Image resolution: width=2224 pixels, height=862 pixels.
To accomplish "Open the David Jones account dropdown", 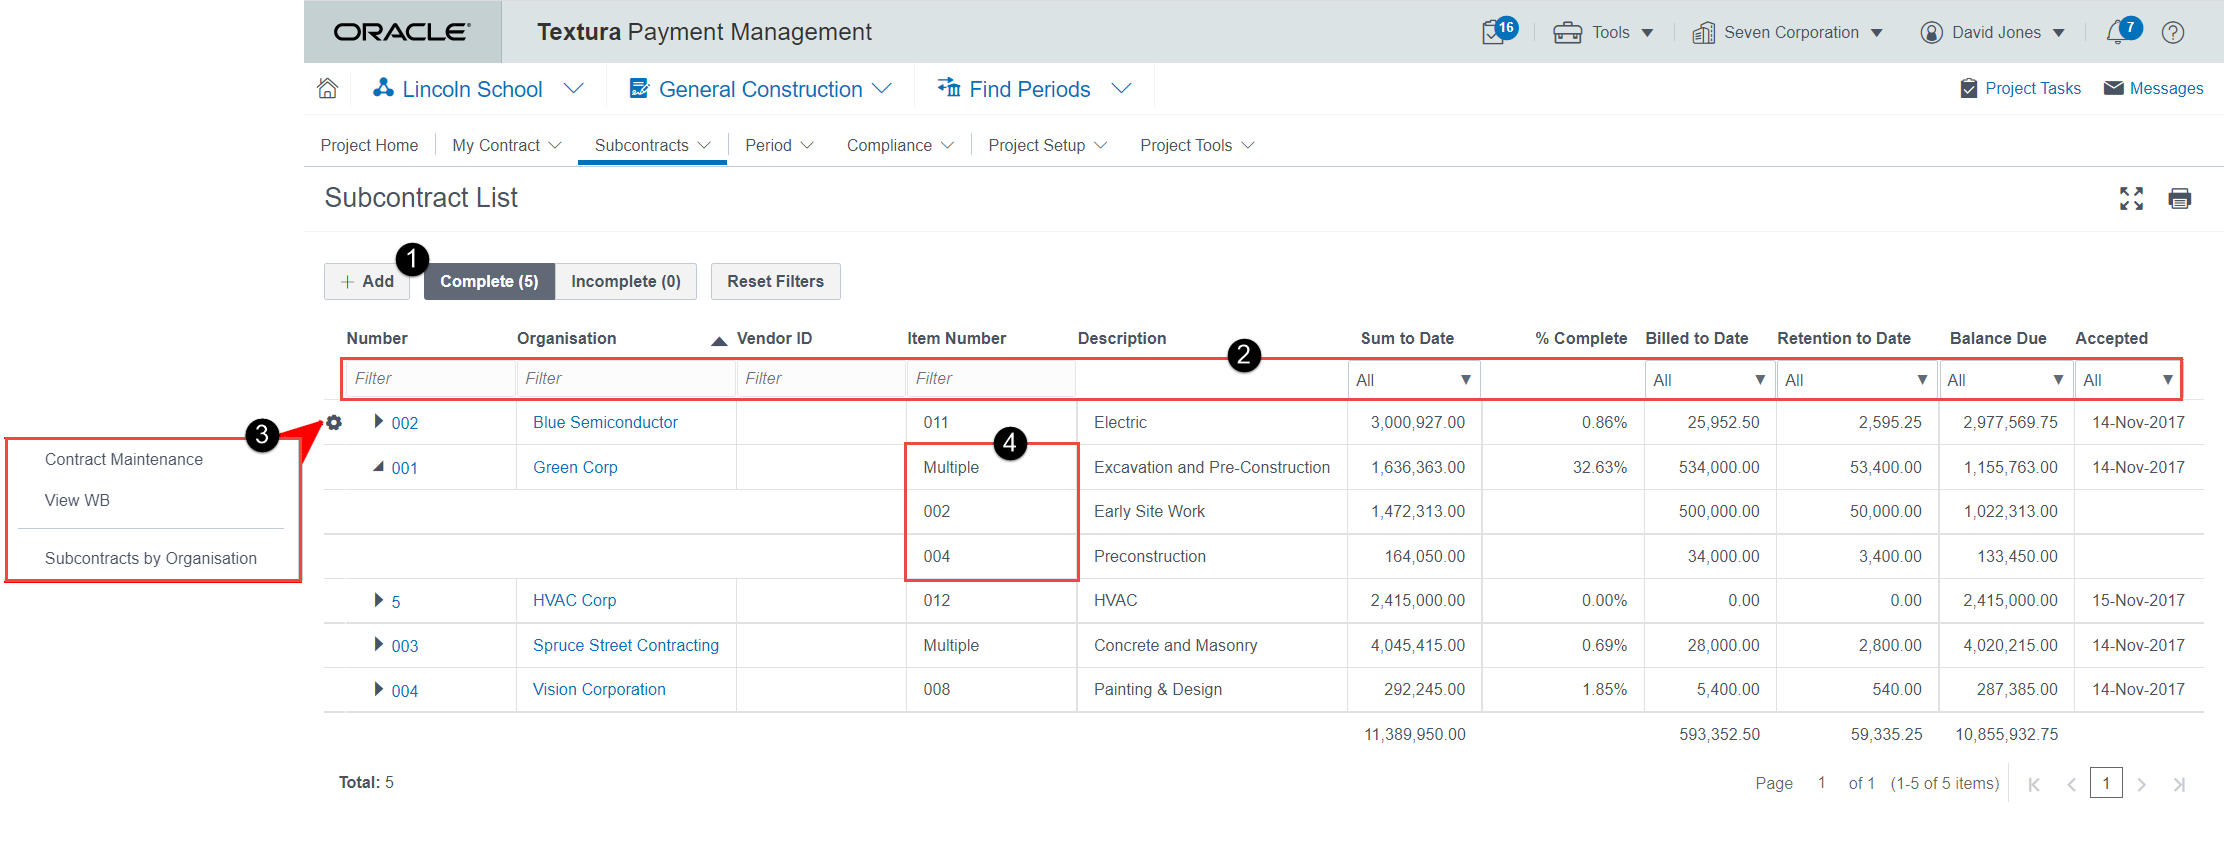I will 2058,33.
